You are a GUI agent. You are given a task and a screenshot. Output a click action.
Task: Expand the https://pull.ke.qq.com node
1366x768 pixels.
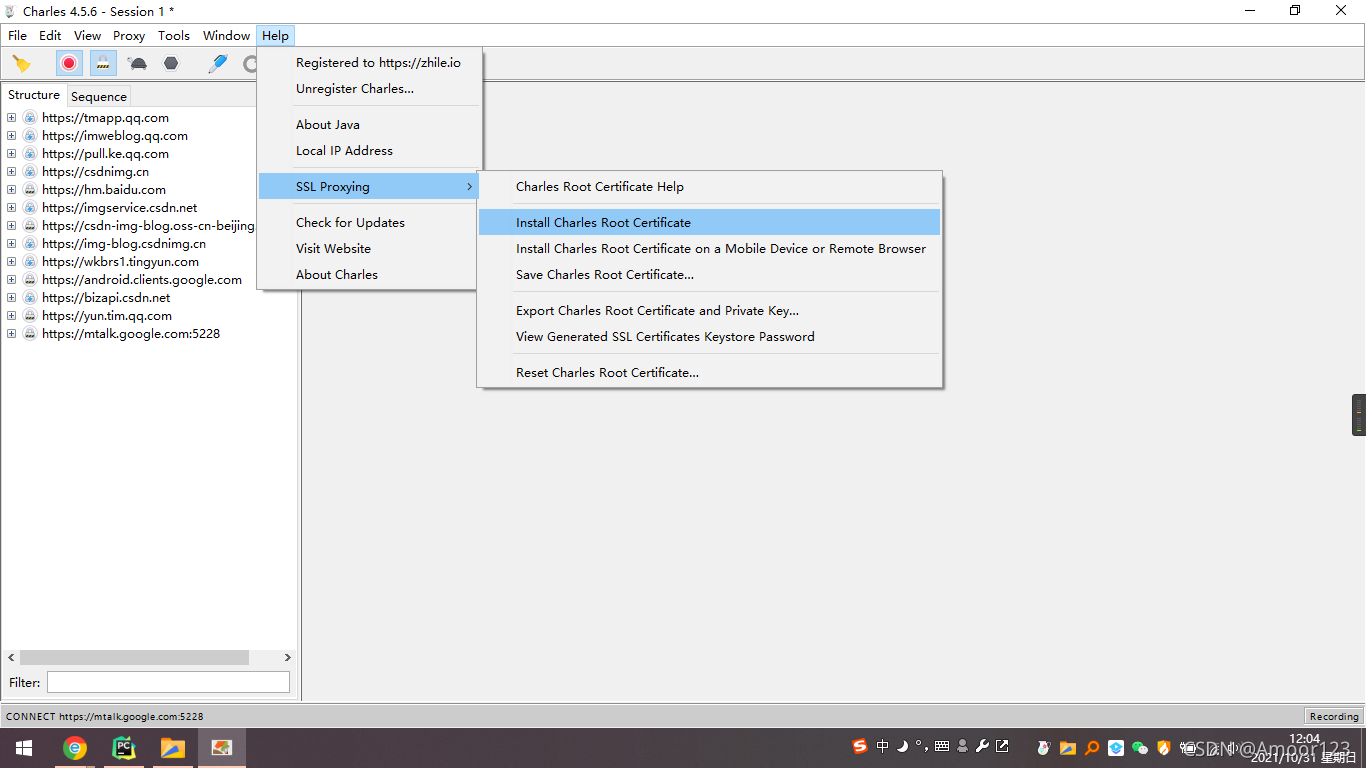[x=11, y=154]
